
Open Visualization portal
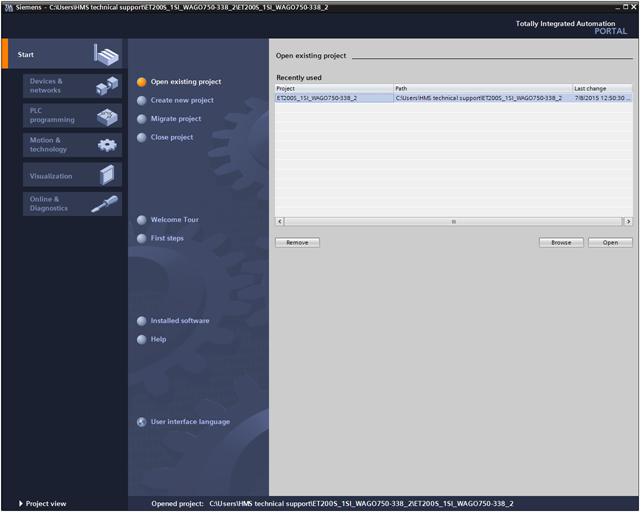(72, 175)
